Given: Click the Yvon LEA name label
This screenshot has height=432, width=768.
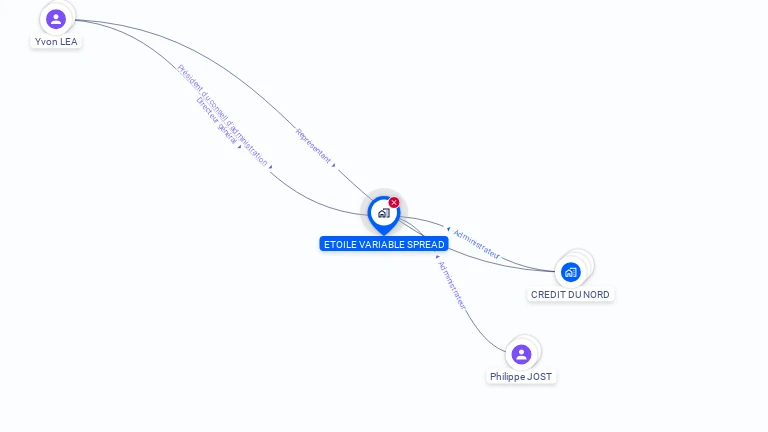Looking at the screenshot, I should pos(56,42).
